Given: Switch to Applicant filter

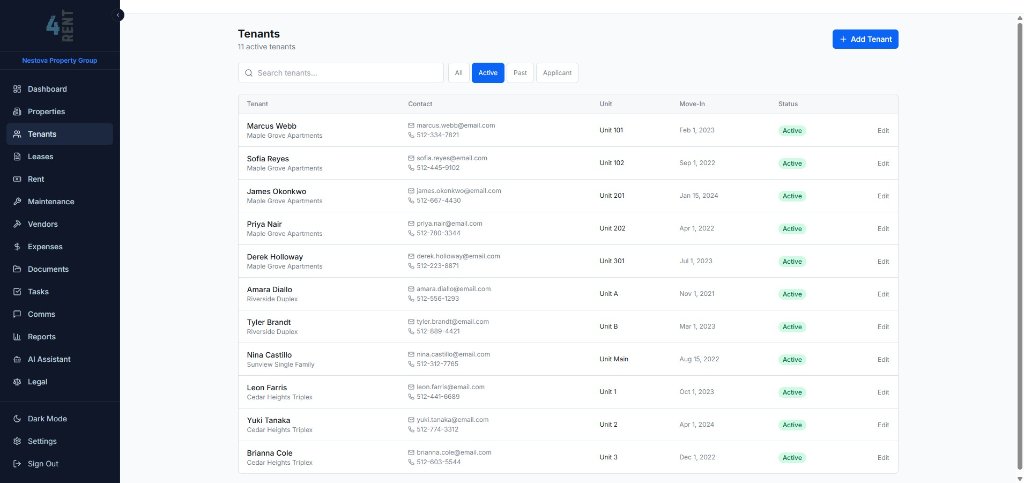Looking at the screenshot, I should coord(557,73).
